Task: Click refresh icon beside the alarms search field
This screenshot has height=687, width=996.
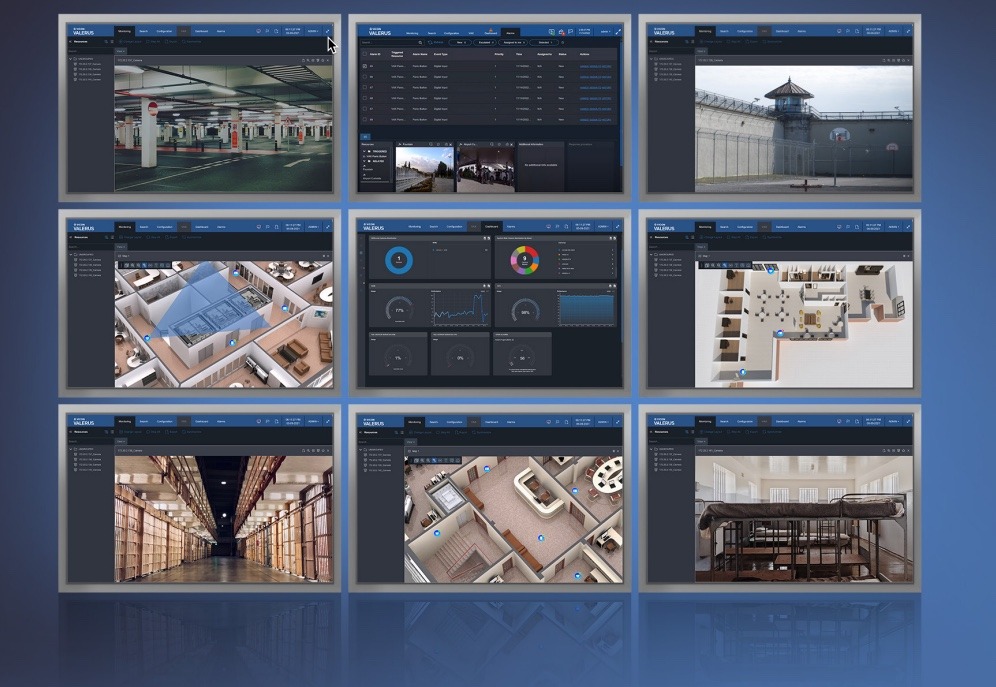Action: (x=432, y=44)
